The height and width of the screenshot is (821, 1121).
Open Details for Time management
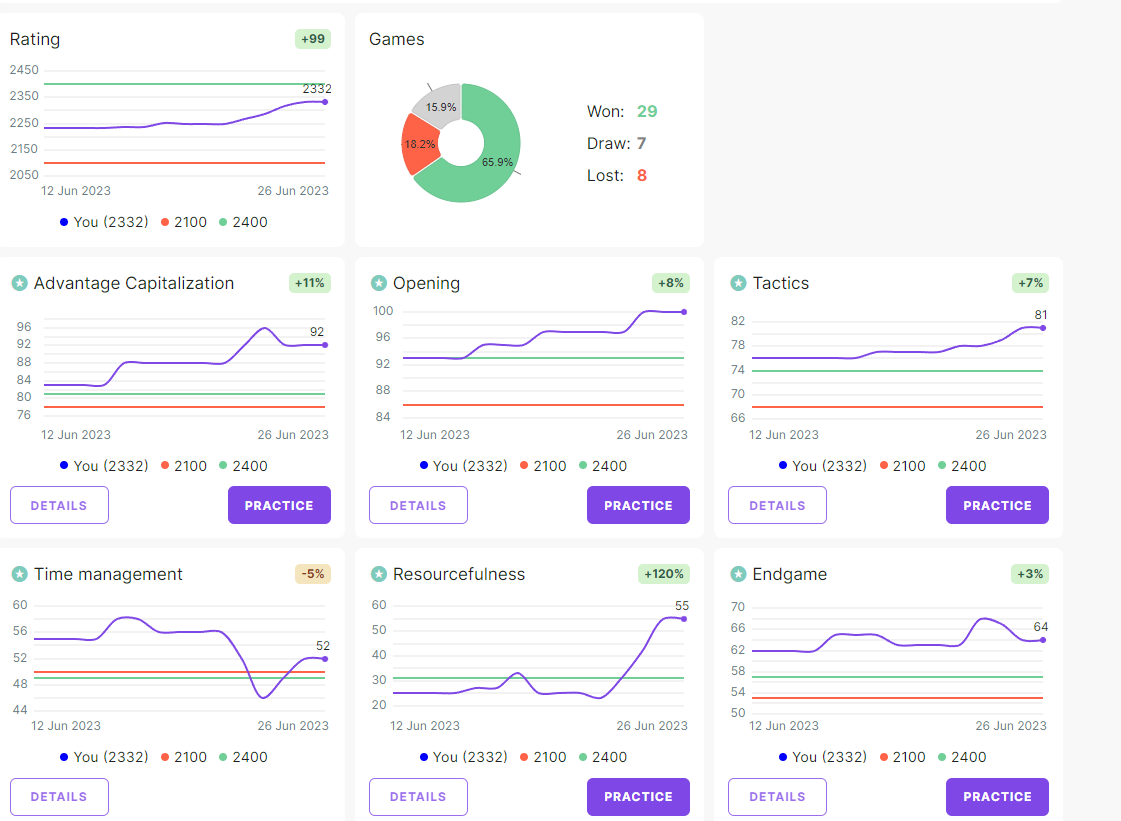pyautogui.click(x=59, y=797)
